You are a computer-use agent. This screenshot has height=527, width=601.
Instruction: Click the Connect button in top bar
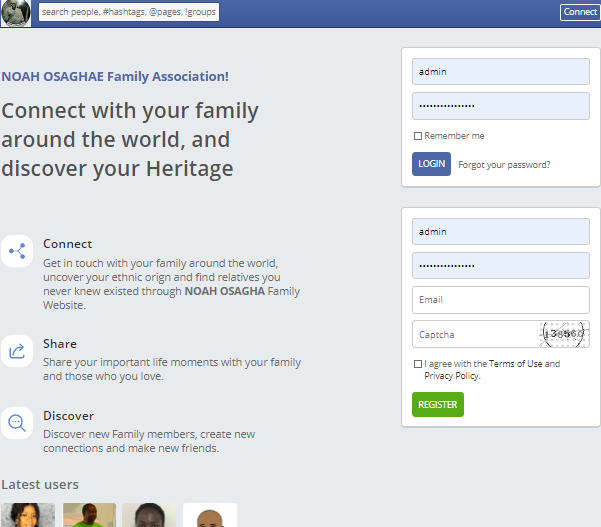coord(580,12)
